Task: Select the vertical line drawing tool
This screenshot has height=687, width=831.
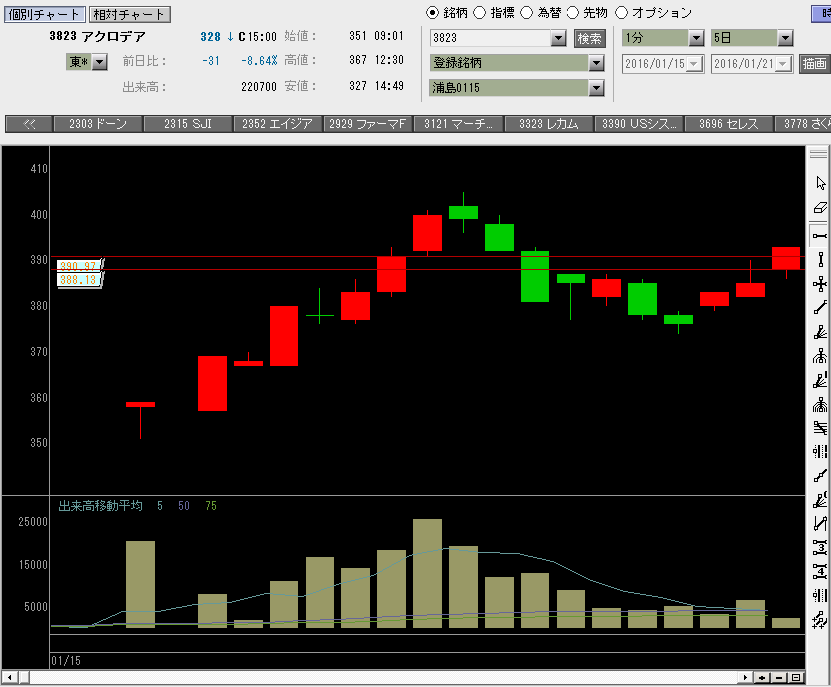Action: (820, 259)
